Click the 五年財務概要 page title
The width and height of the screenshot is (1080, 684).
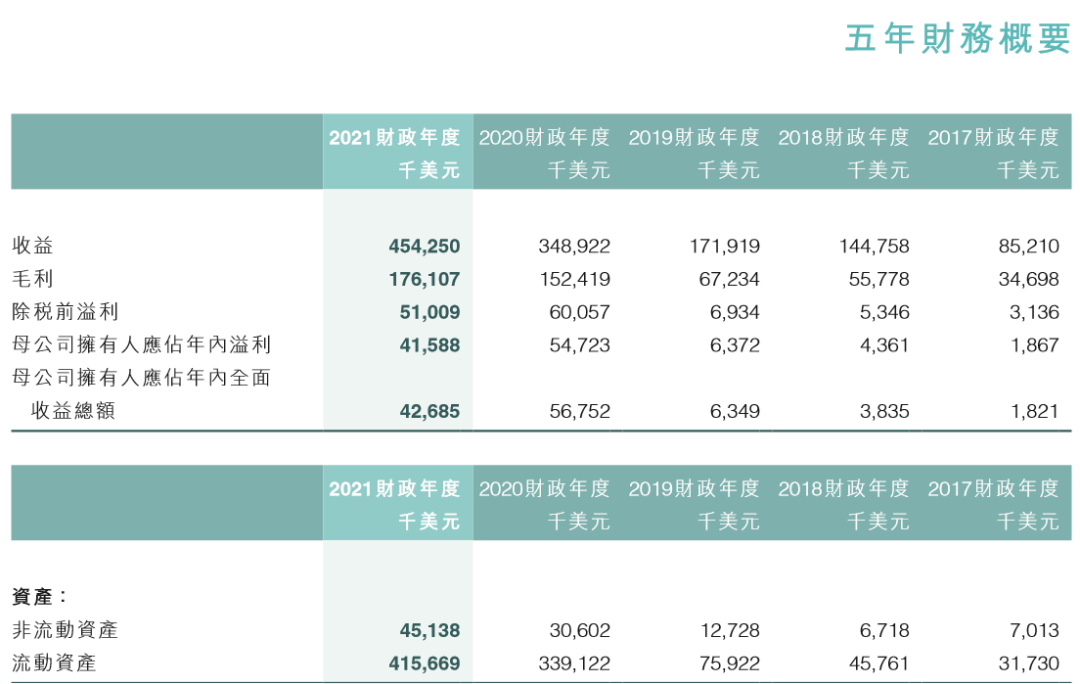957,38
